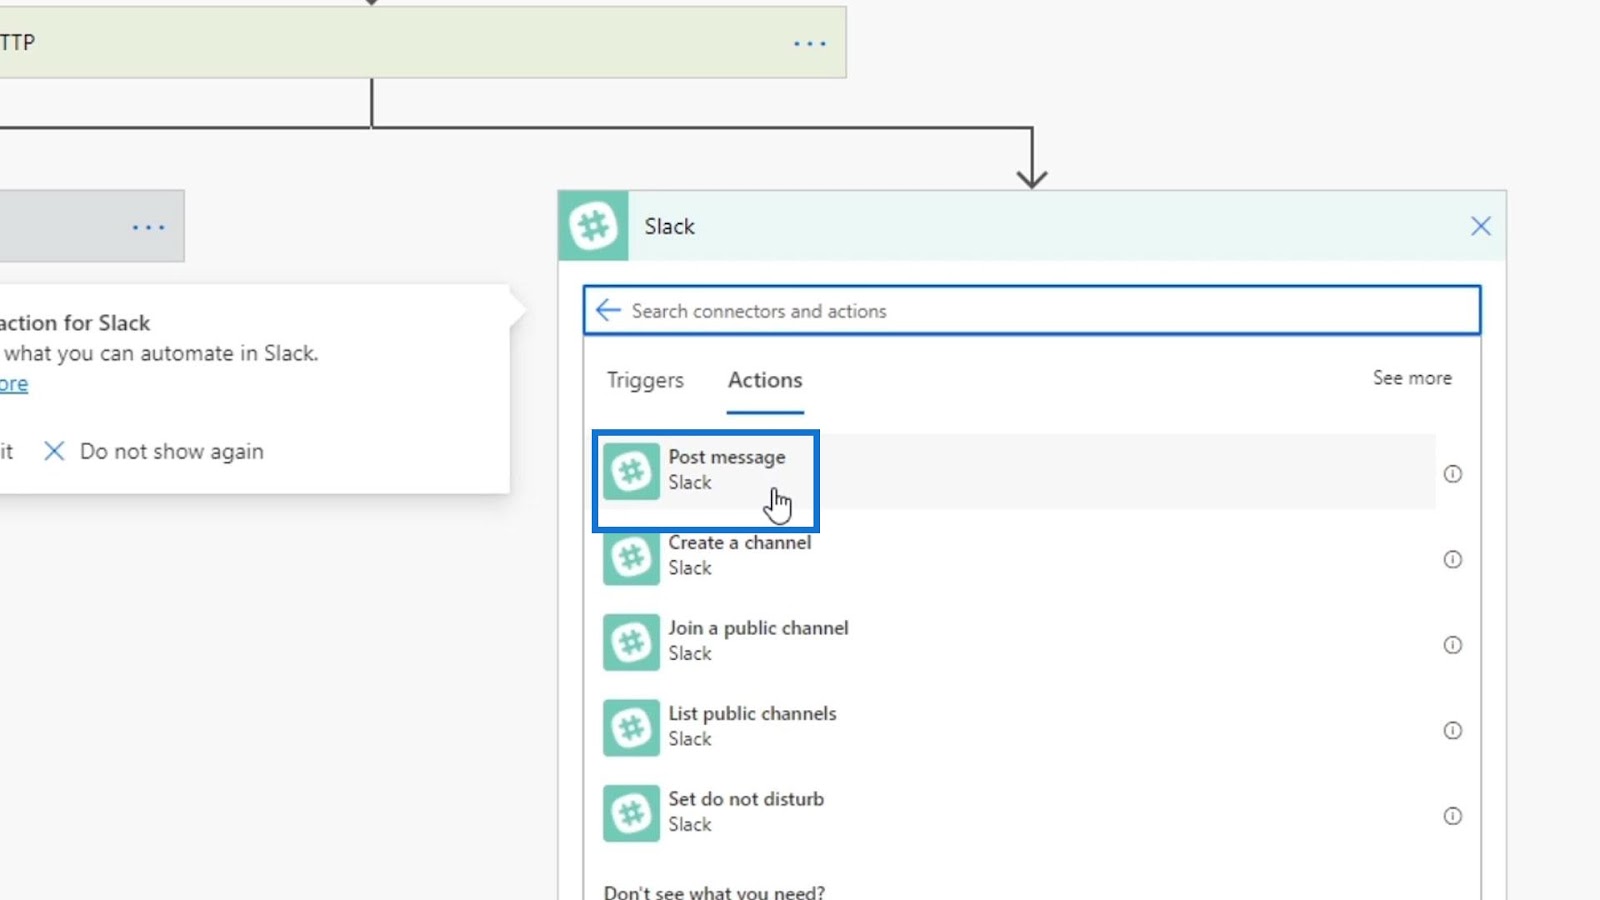
Task: Close the Slack action panel
Action: pyautogui.click(x=1481, y=226)
